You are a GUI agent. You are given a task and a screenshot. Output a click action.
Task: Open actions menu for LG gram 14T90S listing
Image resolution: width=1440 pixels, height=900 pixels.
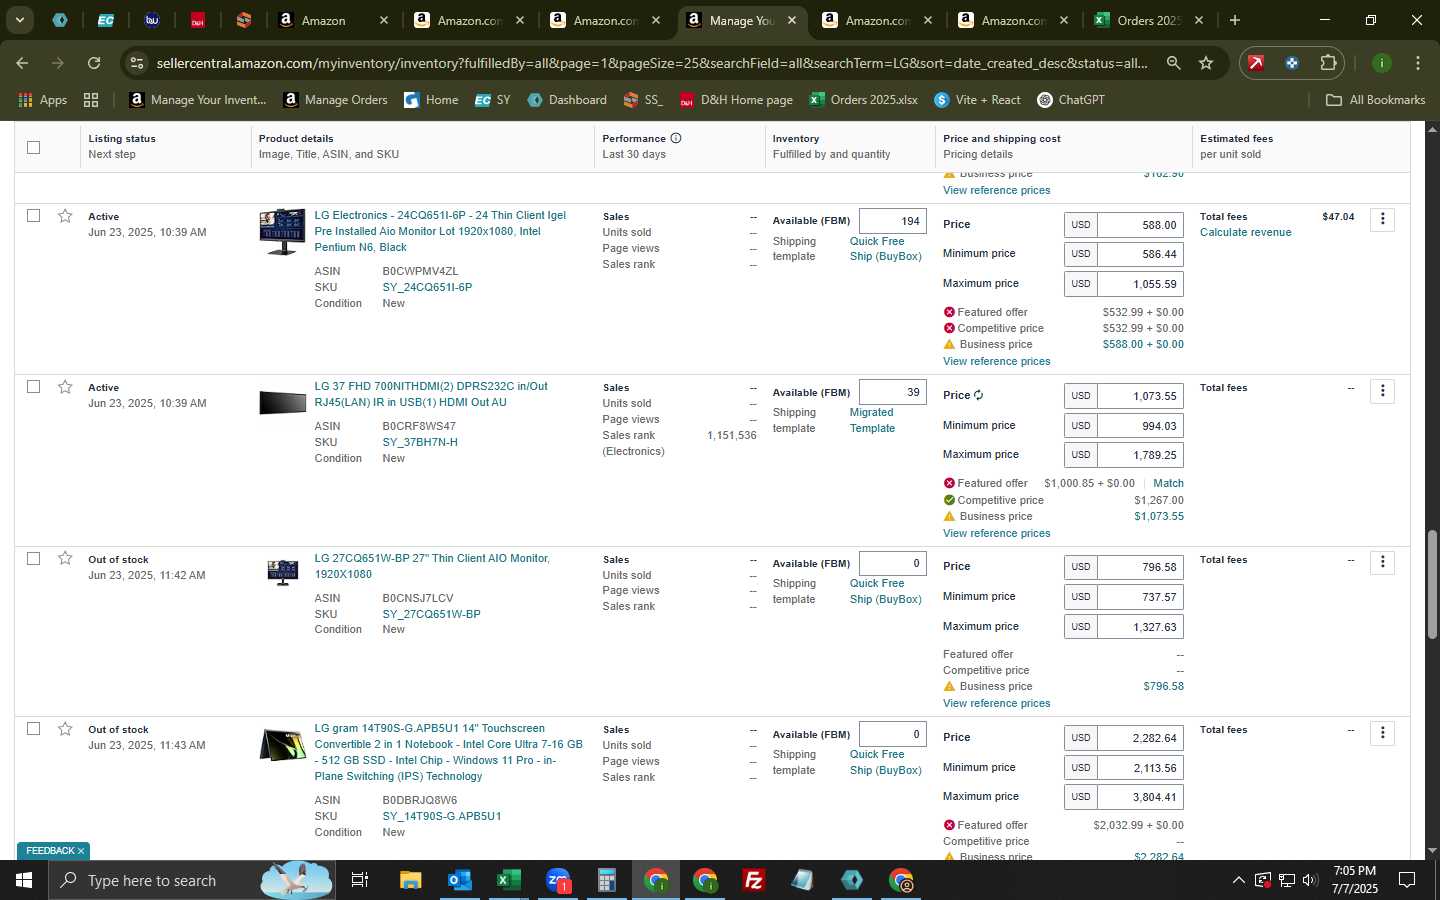1383,733
